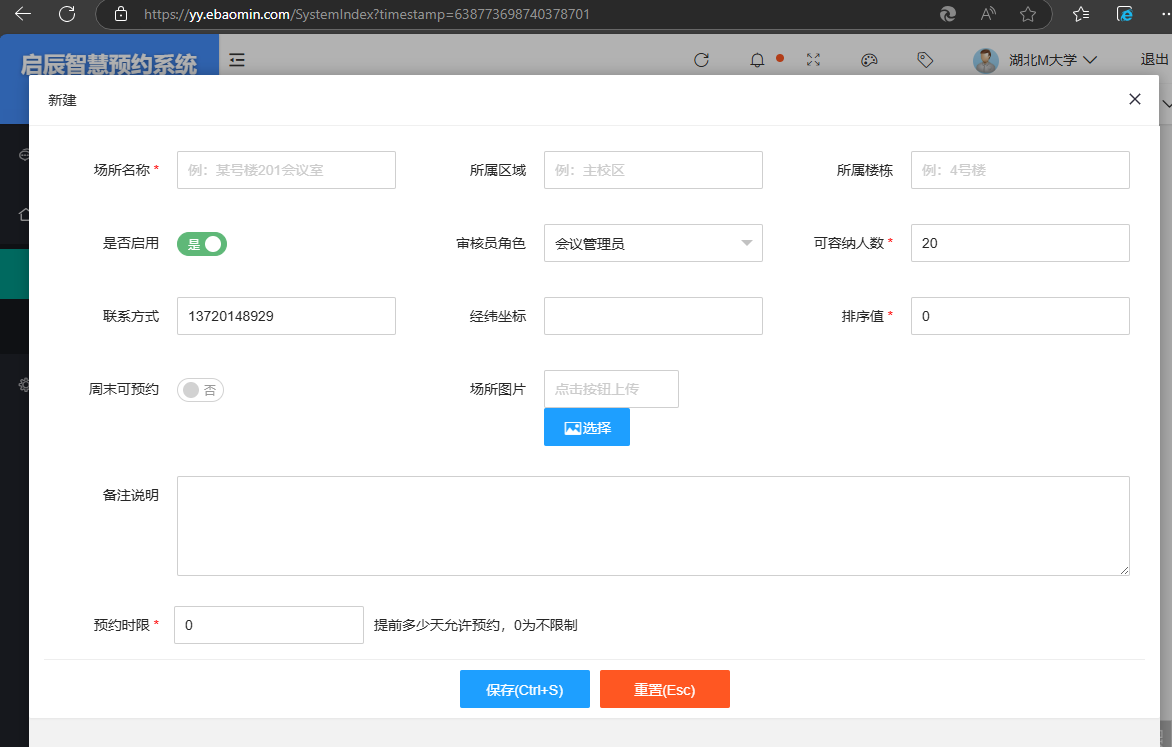Open the 审核员角色 dropdown
1172x747 pixels.
[x=653, y=243]
